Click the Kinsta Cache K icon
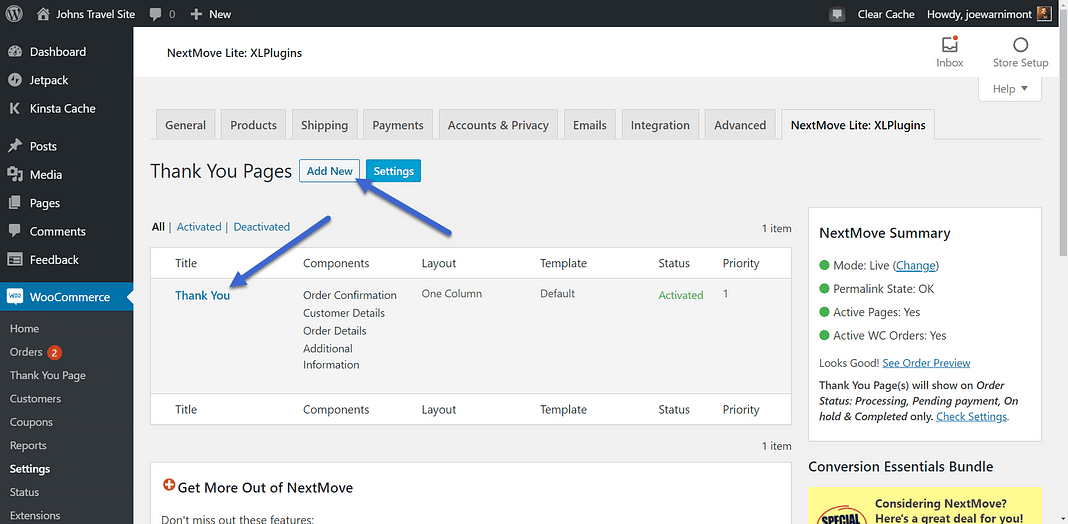Image resolution: width=1068 pixels, height=524 pixels. (14, 108)
